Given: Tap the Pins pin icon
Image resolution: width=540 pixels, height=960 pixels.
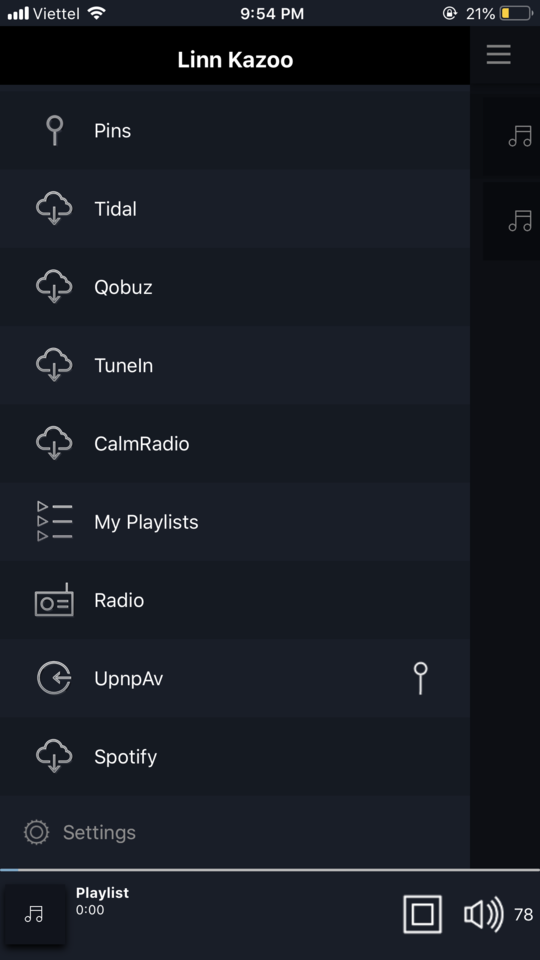Looking at the screenshot, I should [x=54, y=130].
